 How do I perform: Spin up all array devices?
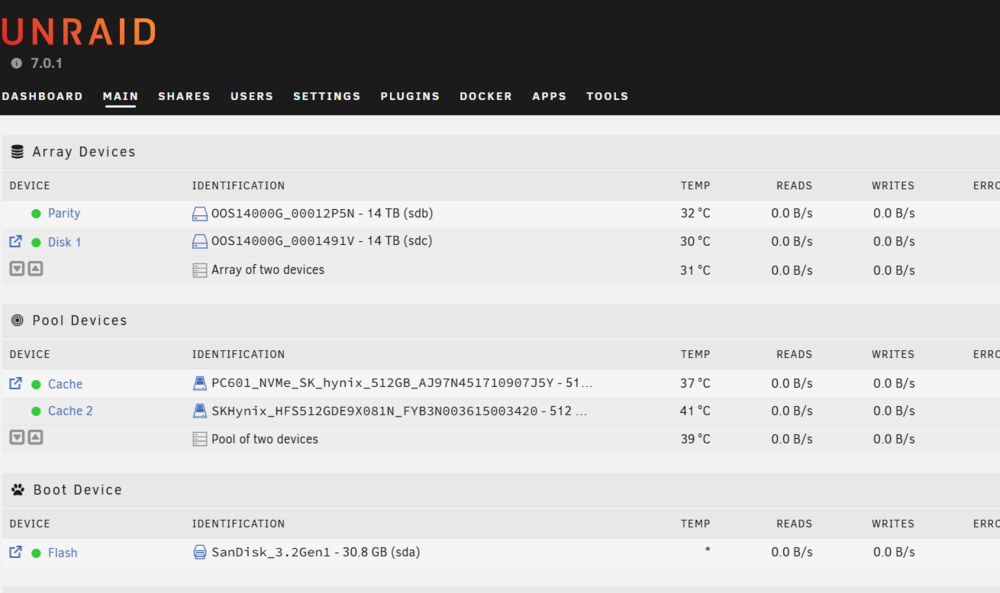tap(36, 268)
